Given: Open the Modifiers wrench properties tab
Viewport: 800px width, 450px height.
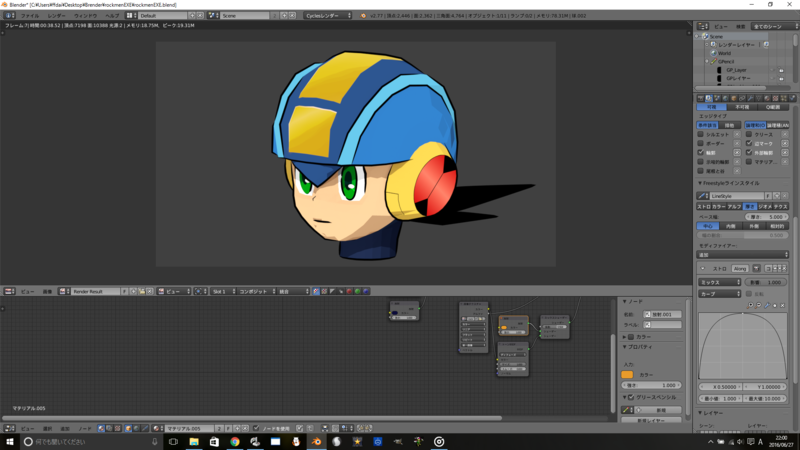Looking at the screenshot, I should [x=751, y=98].
